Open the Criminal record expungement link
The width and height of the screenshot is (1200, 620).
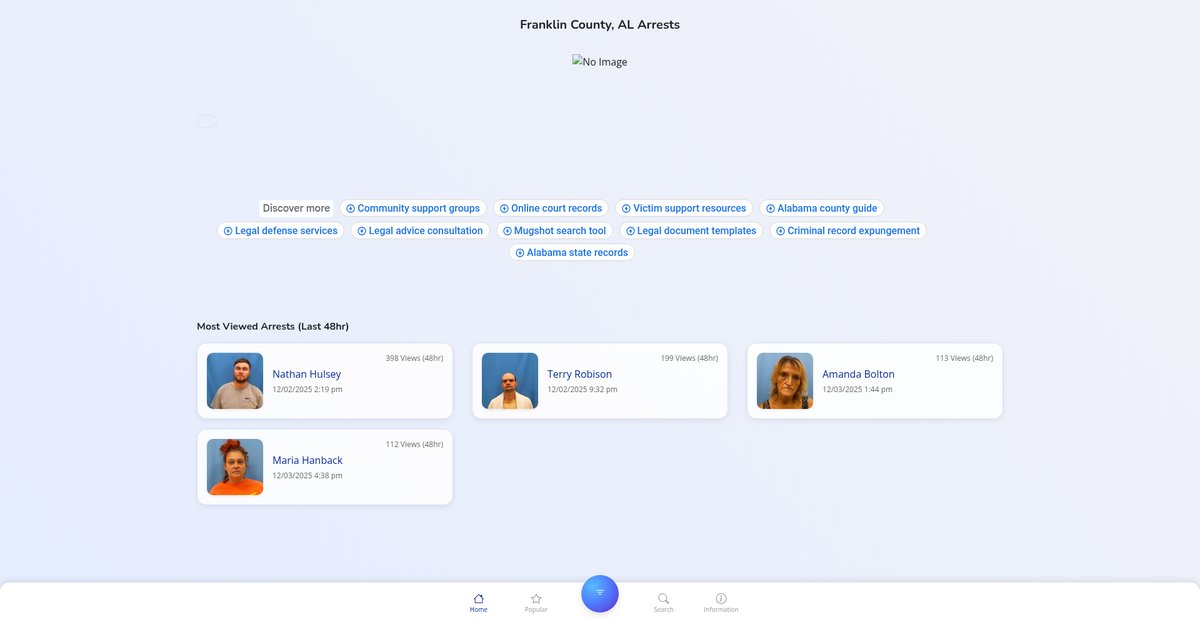click(848, 230)
